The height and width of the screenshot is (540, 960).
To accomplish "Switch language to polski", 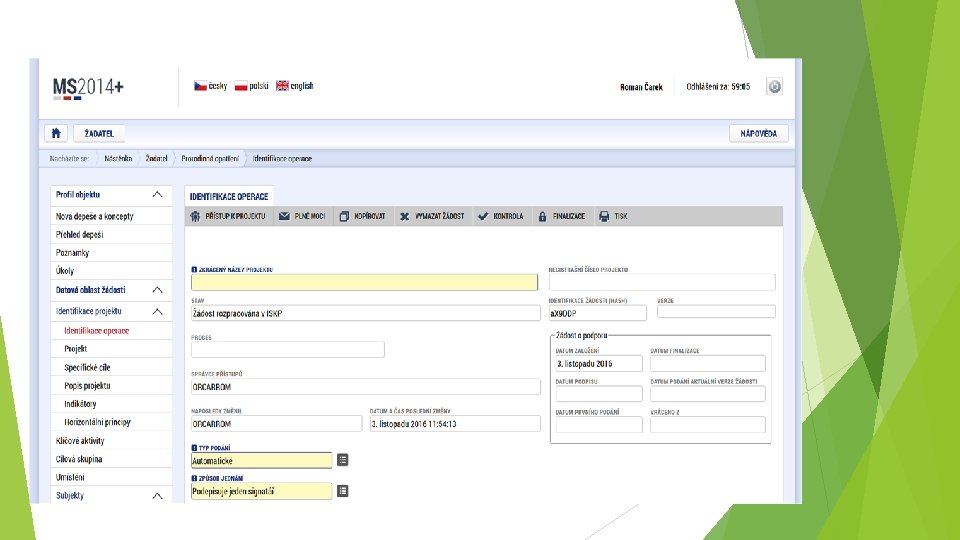I will click(252, 86).
